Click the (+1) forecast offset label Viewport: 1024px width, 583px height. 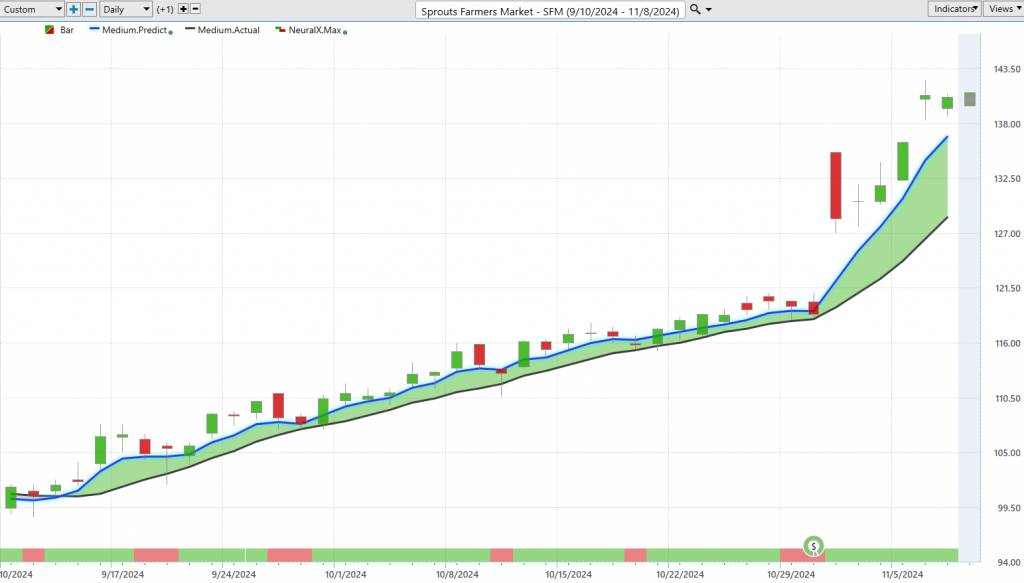[x=165, y=9]
